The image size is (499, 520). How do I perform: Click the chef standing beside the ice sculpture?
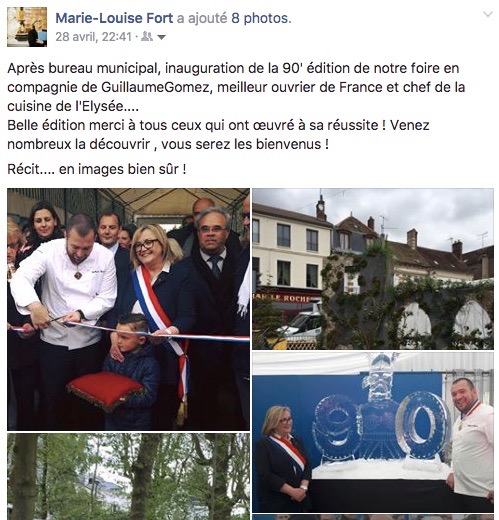(x=471, y=443)
